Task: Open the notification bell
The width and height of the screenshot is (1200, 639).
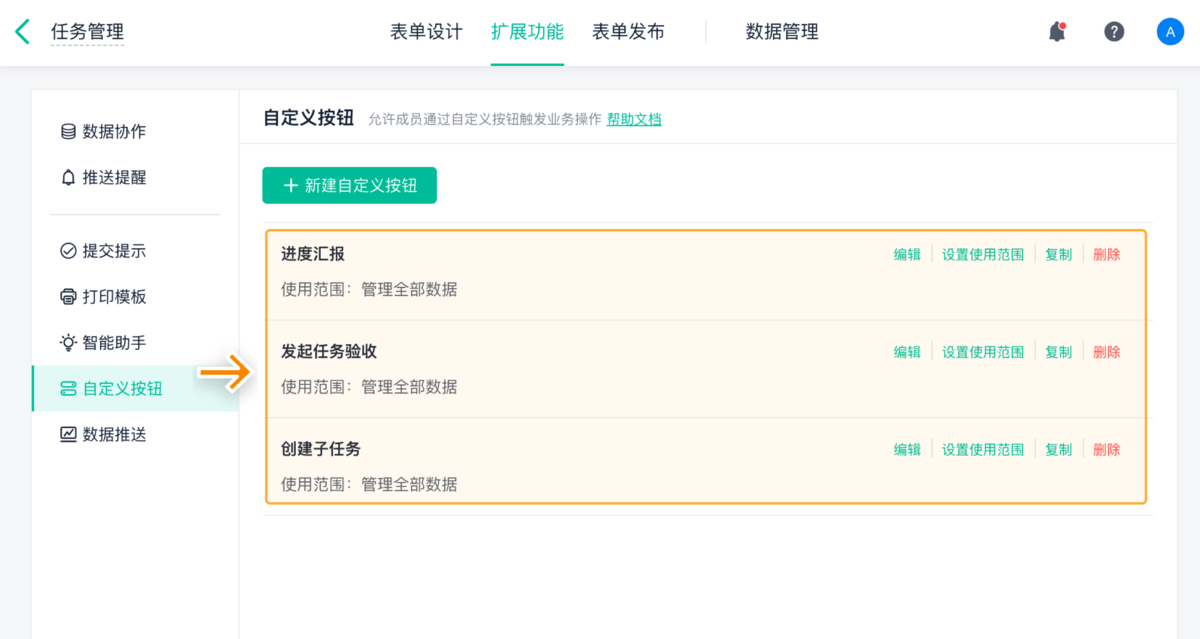Action: point(1057,32)
